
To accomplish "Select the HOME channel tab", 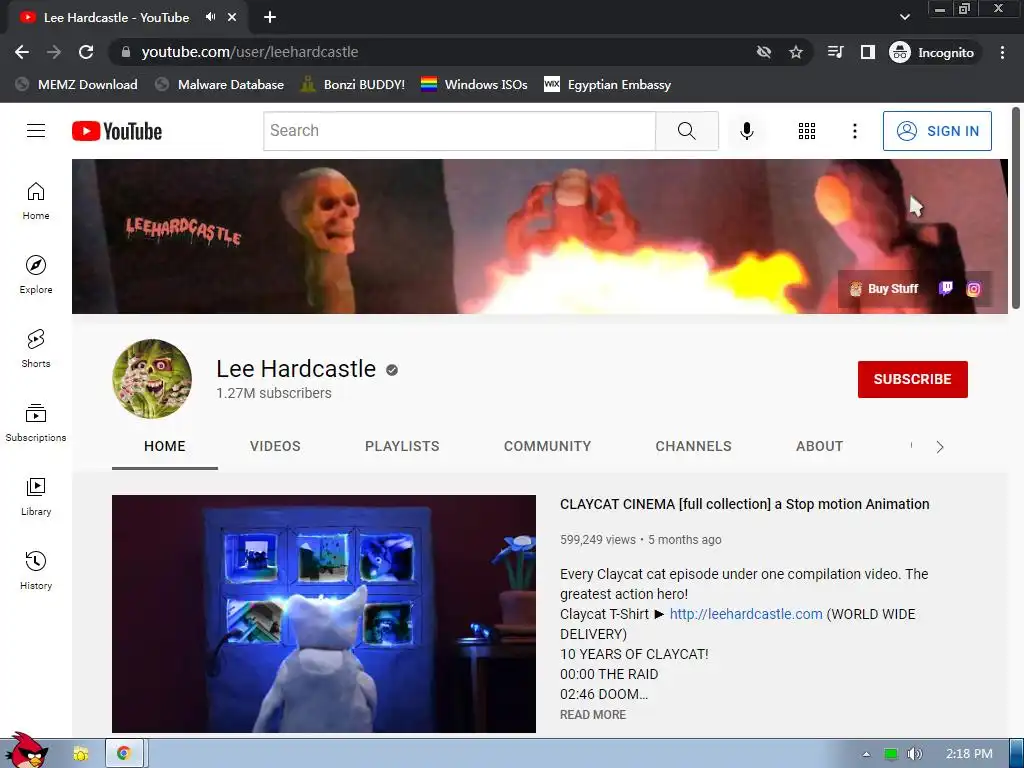I will (x=165, y=446).
